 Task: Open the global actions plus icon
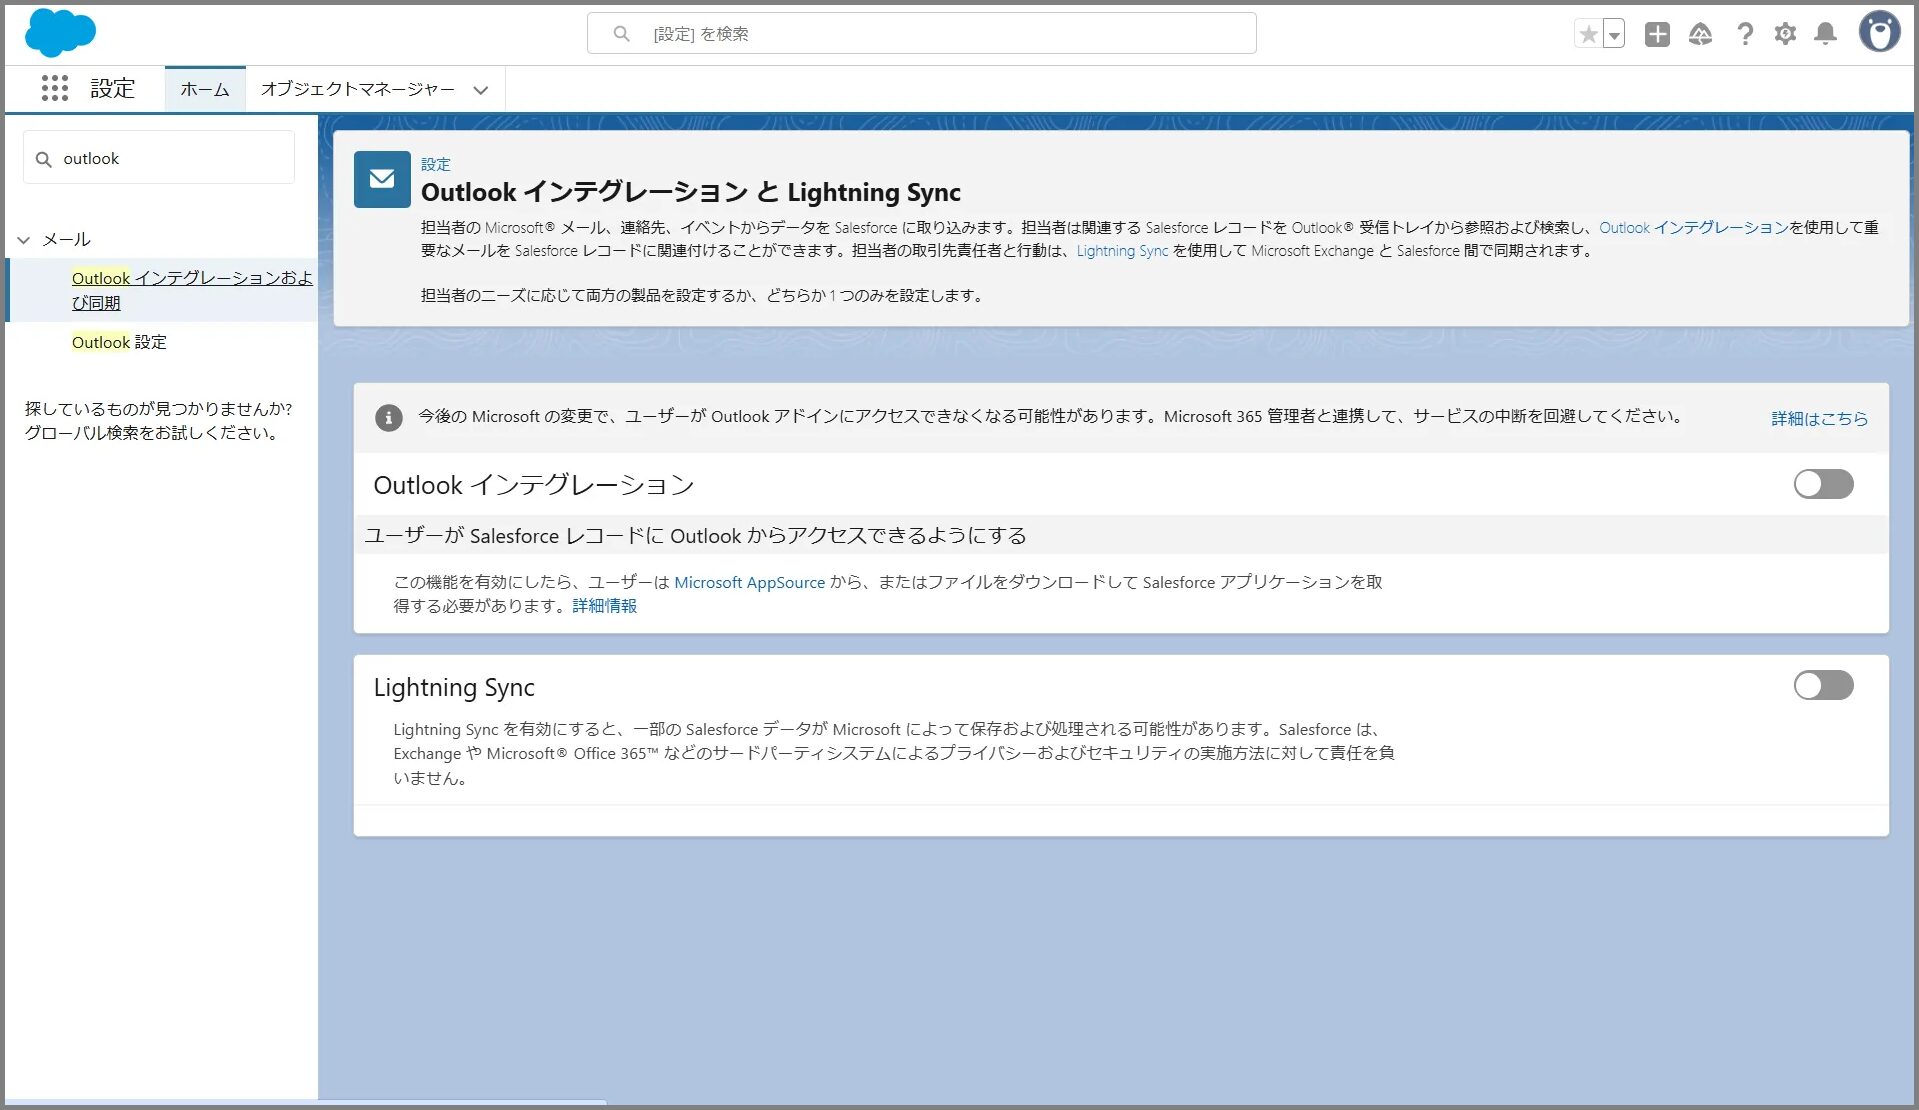(1657, 34)
